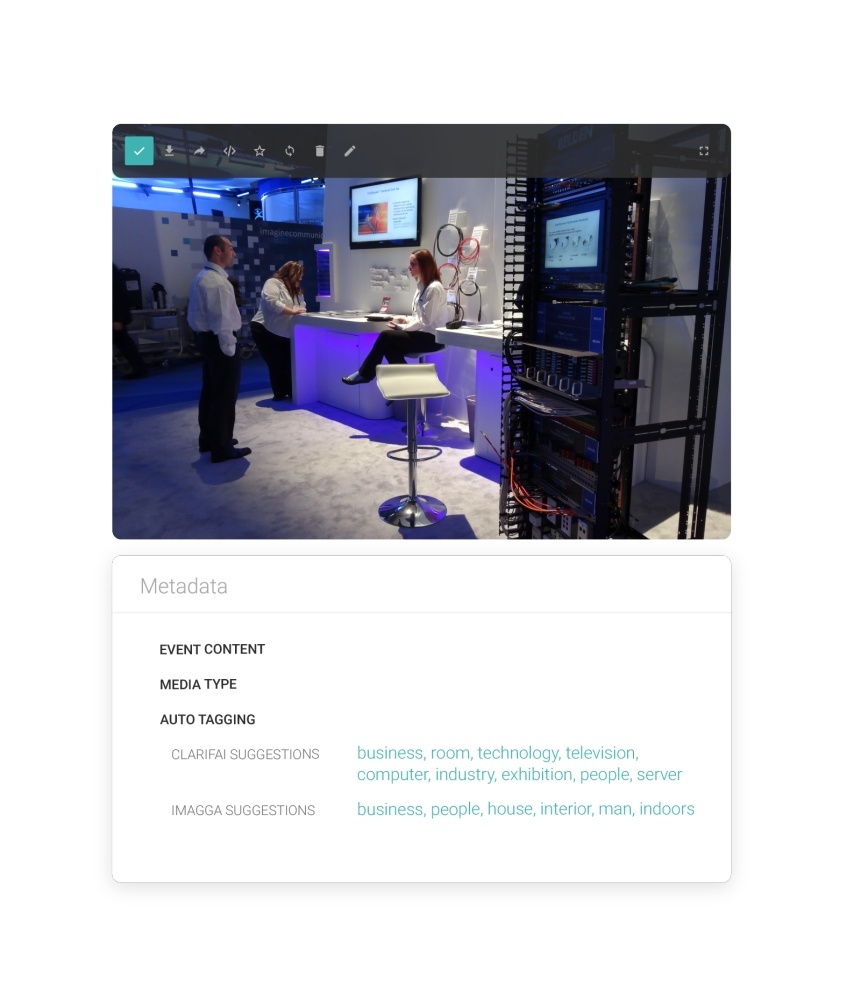Collapse the AUTO TAGGING section
Screen dimensions: 847x1000
coord(207,719)
